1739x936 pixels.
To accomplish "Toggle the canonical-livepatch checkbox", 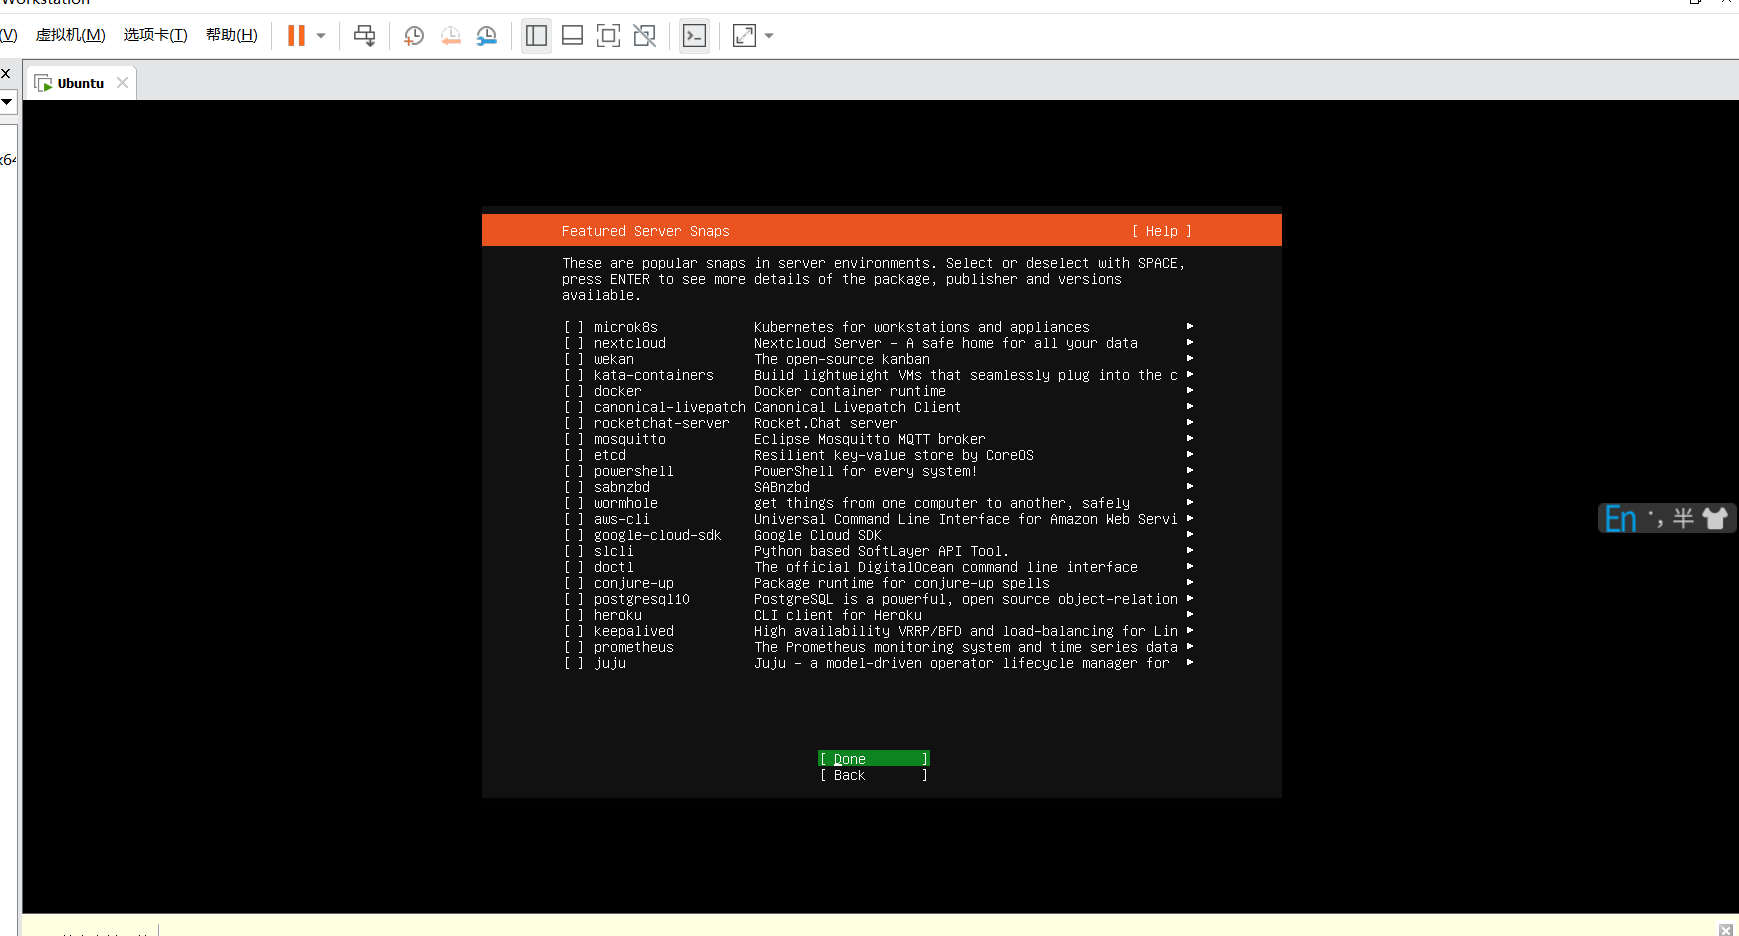I will (x=573, y=407).
